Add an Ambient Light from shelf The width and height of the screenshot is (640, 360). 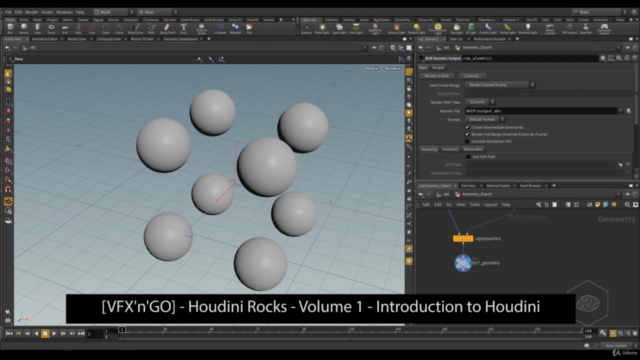click(x=528, y=28)
